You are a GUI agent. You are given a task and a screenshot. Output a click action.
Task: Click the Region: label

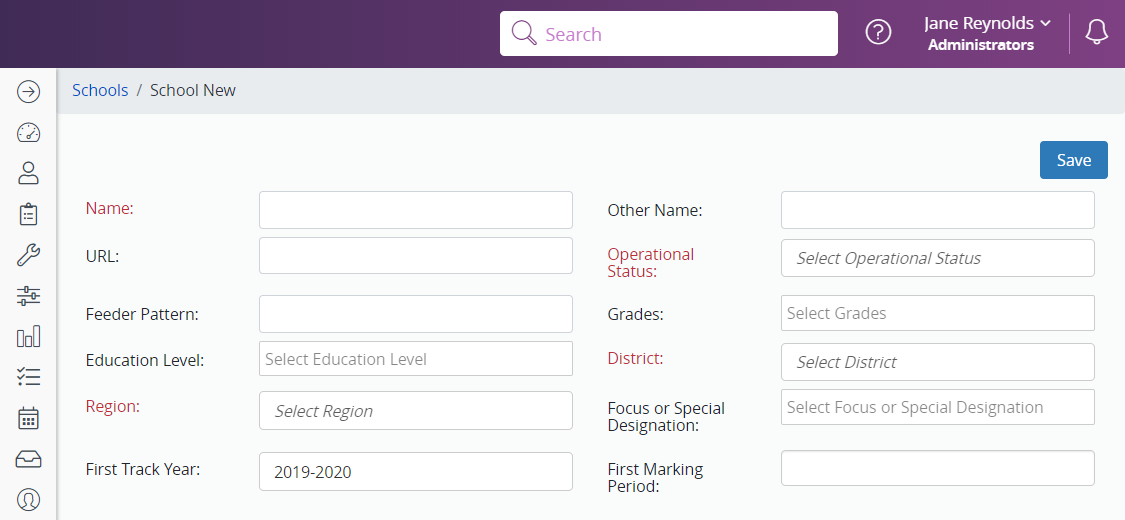tap(113, 406)
